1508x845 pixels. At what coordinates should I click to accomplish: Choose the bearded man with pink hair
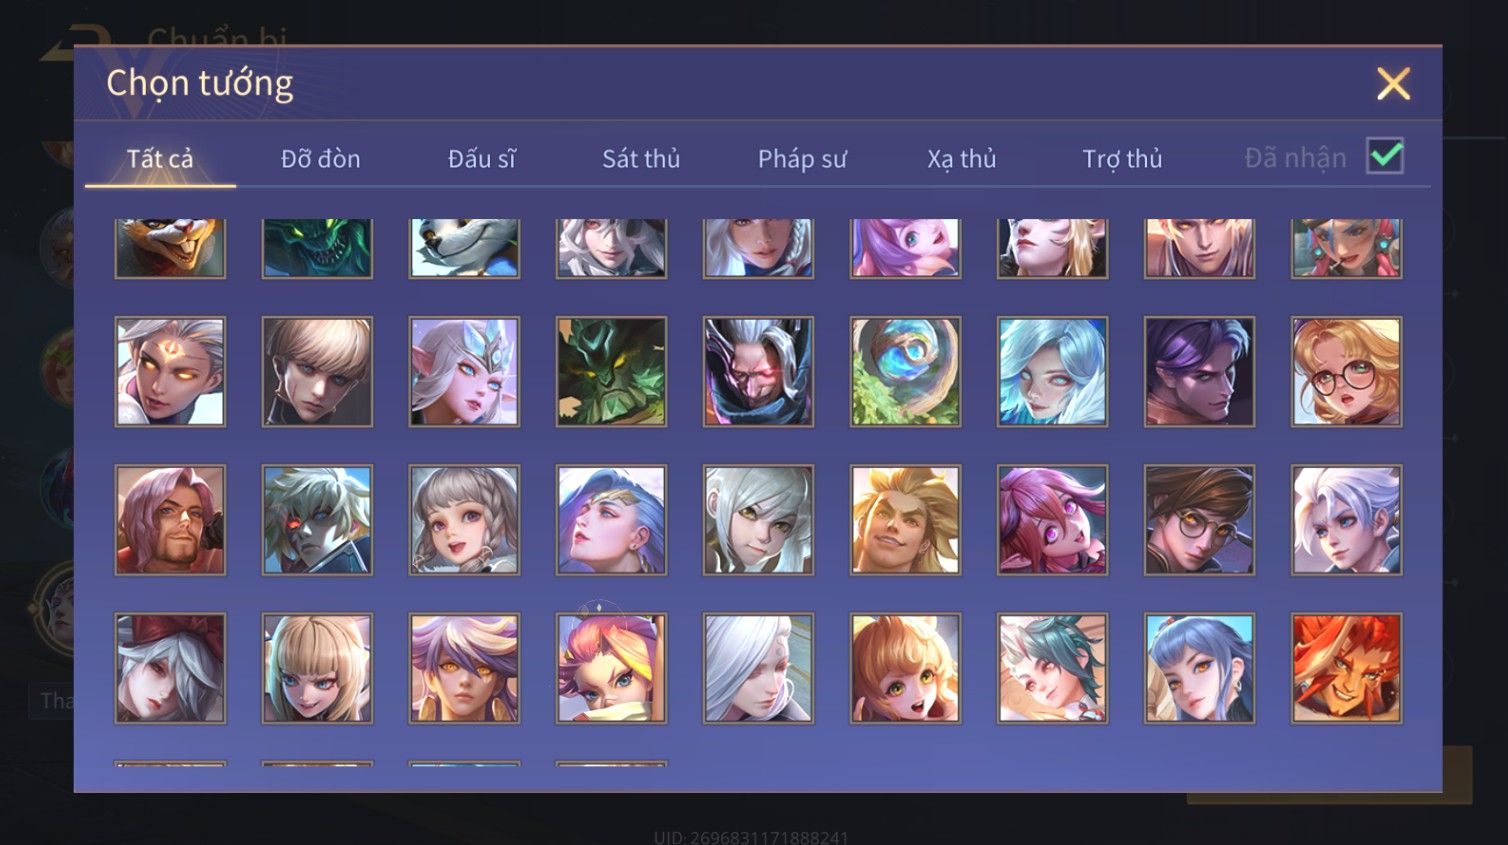170,520
